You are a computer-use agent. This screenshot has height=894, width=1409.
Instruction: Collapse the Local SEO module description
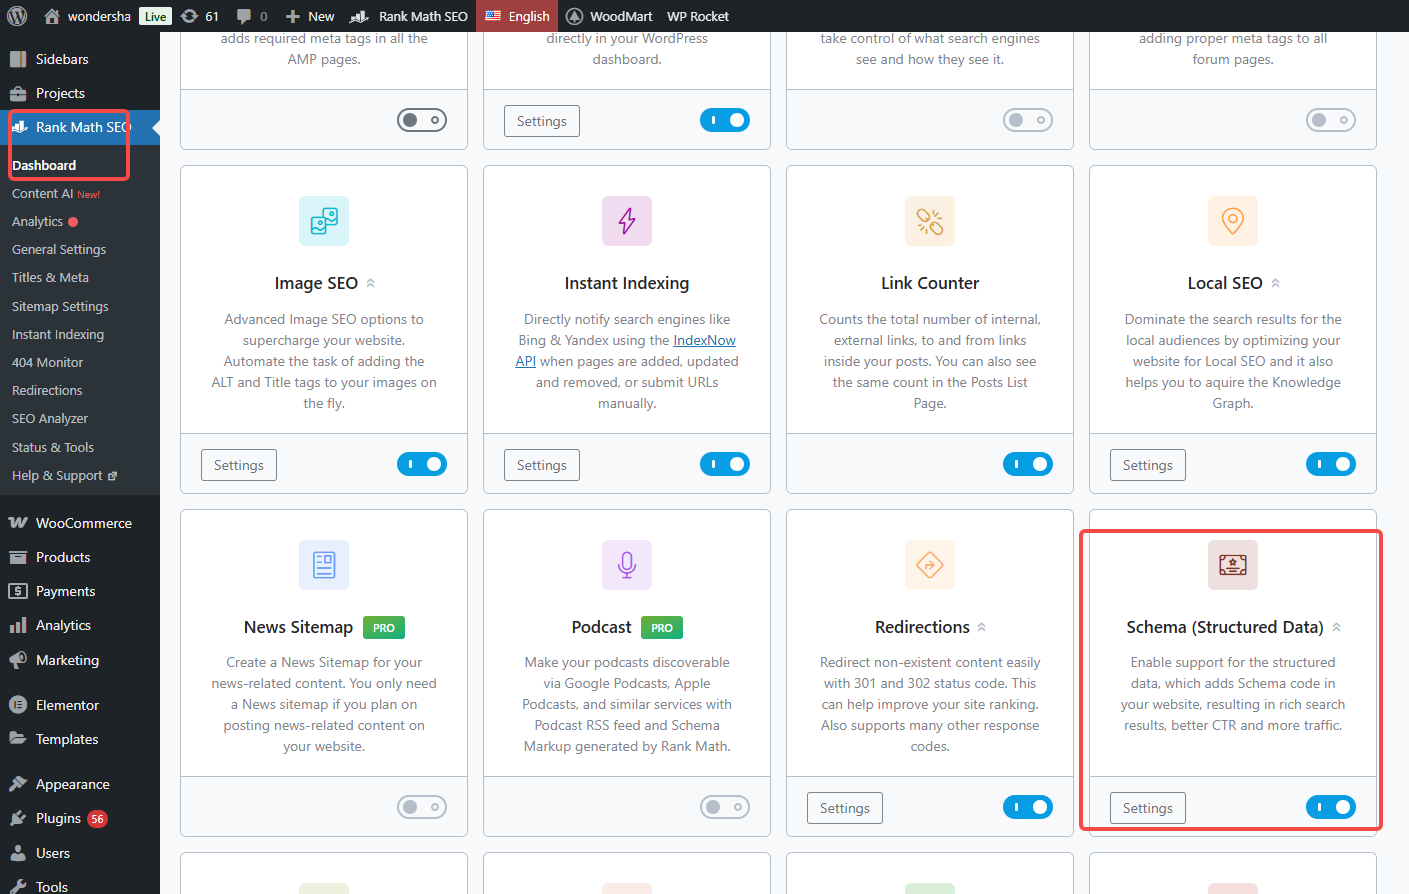click(1275, 282)
